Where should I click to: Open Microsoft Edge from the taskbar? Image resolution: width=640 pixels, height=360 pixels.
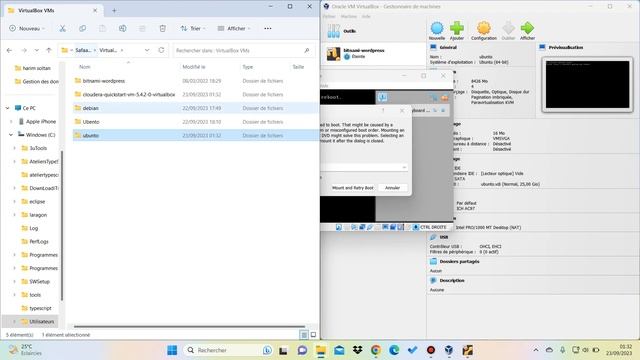pos(394,350)
